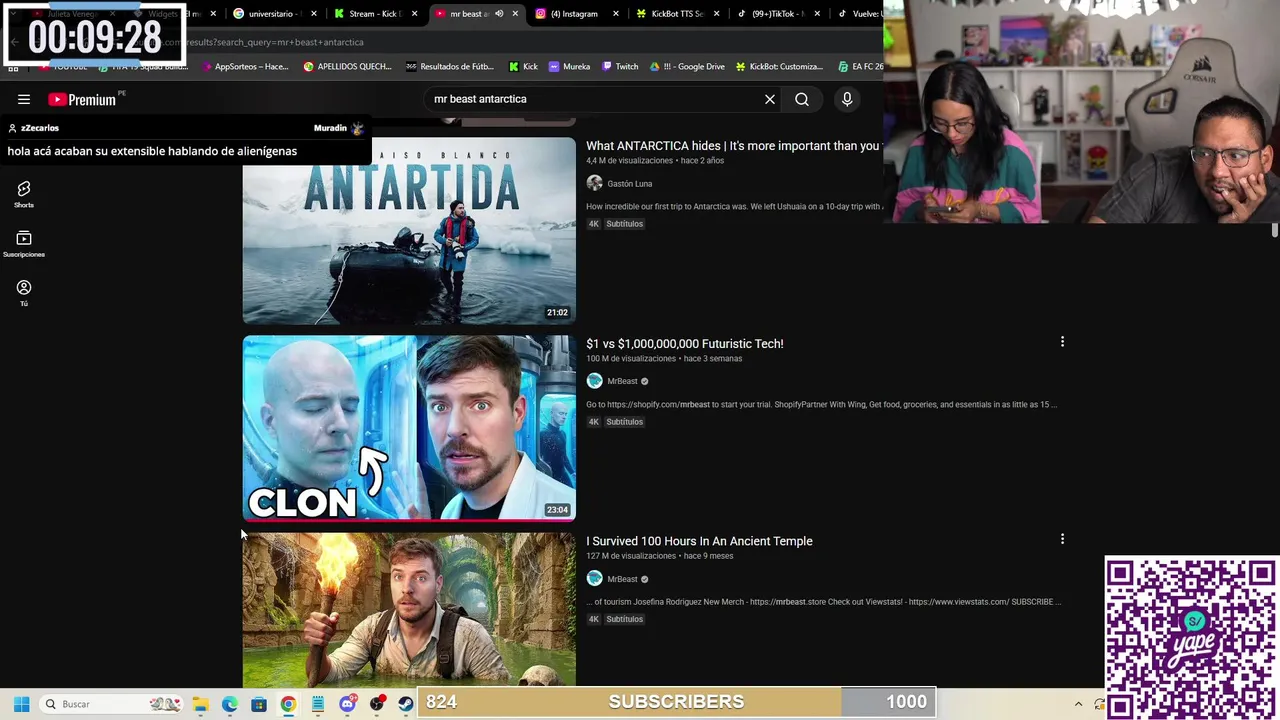The height and width of the screenshot is (720, 1280).
Task: Open Steam from the taskbar
Action: (x=406, y=704)
